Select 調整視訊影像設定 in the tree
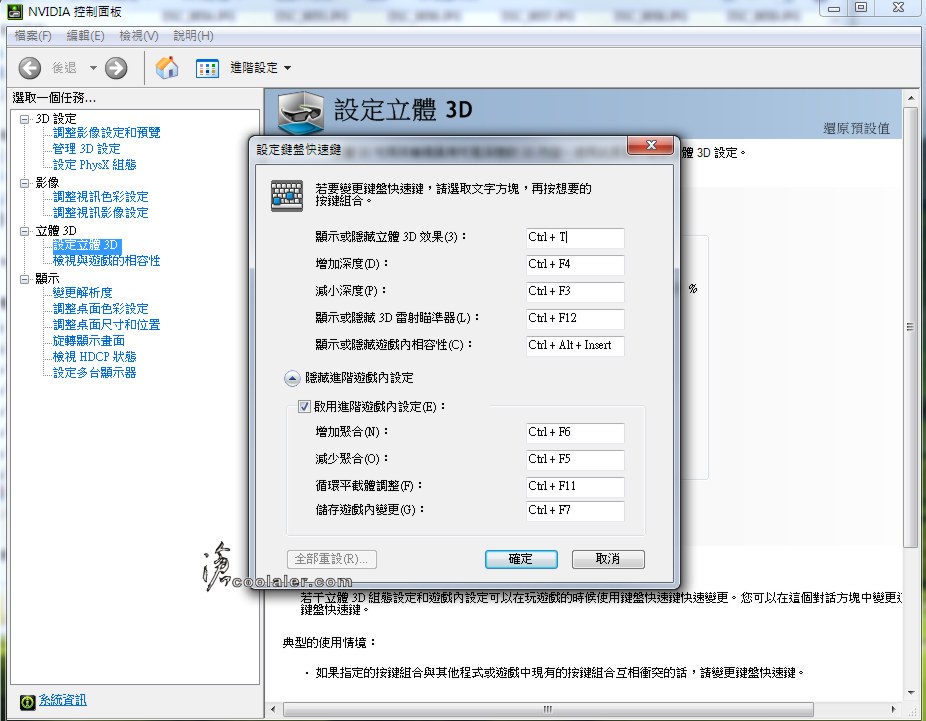This screenshot has width=926, height=721. click(x=100, y=213)
